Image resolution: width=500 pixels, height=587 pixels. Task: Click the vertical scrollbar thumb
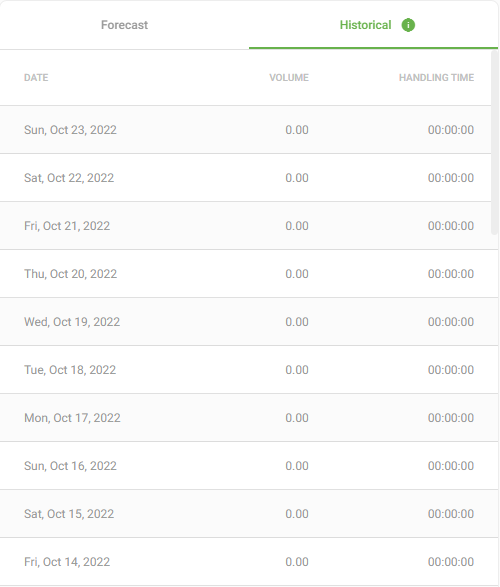(494, 143)
